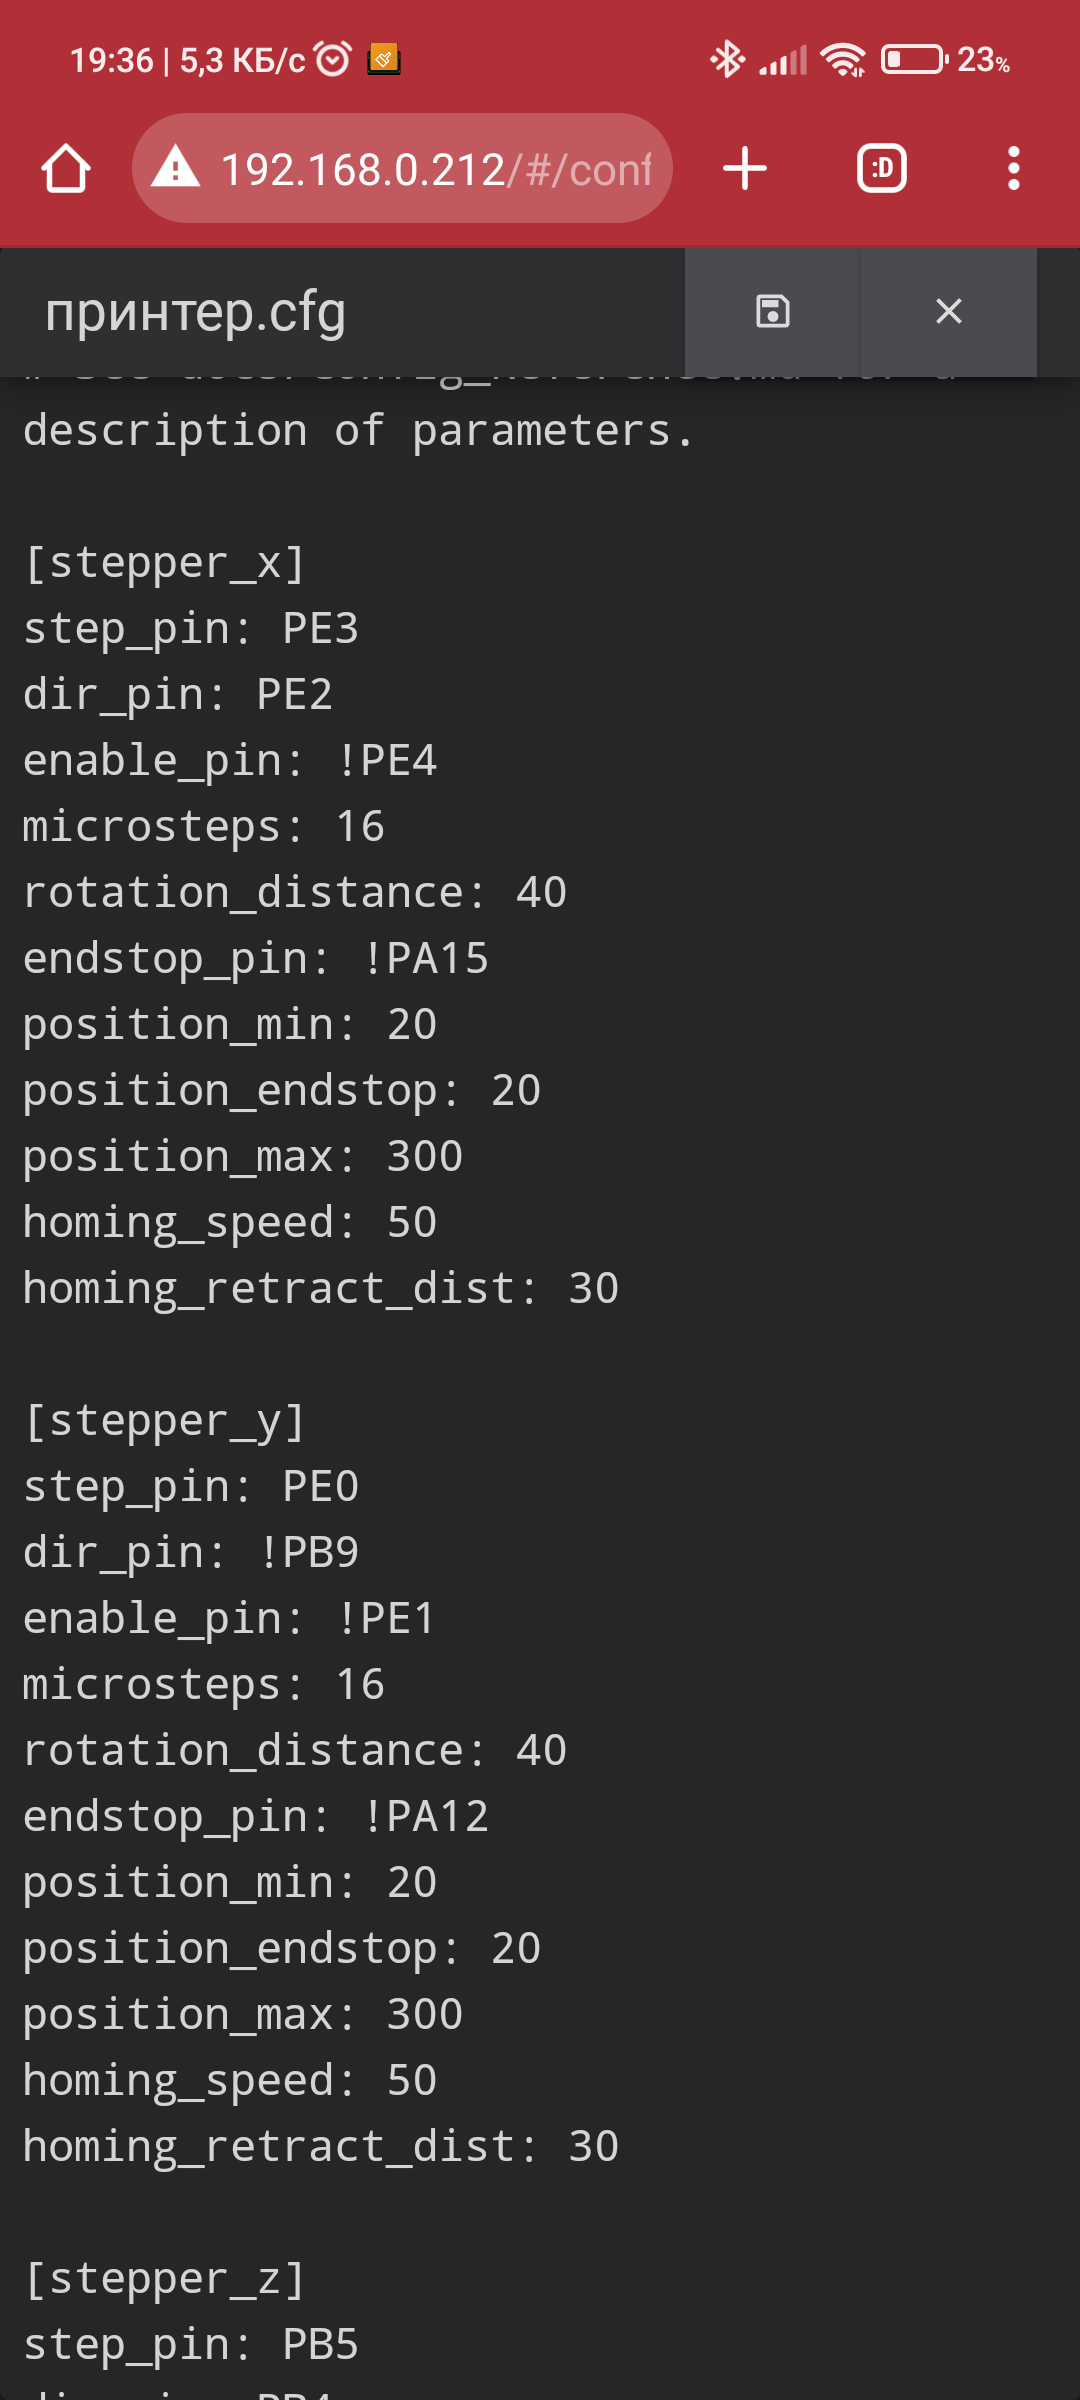The height and width of the screenshot is (2400, 1080).
Task: Click the stepper_y dir_pin !PB9 line
Action: pyautogui.click(x=191, y=1553)
